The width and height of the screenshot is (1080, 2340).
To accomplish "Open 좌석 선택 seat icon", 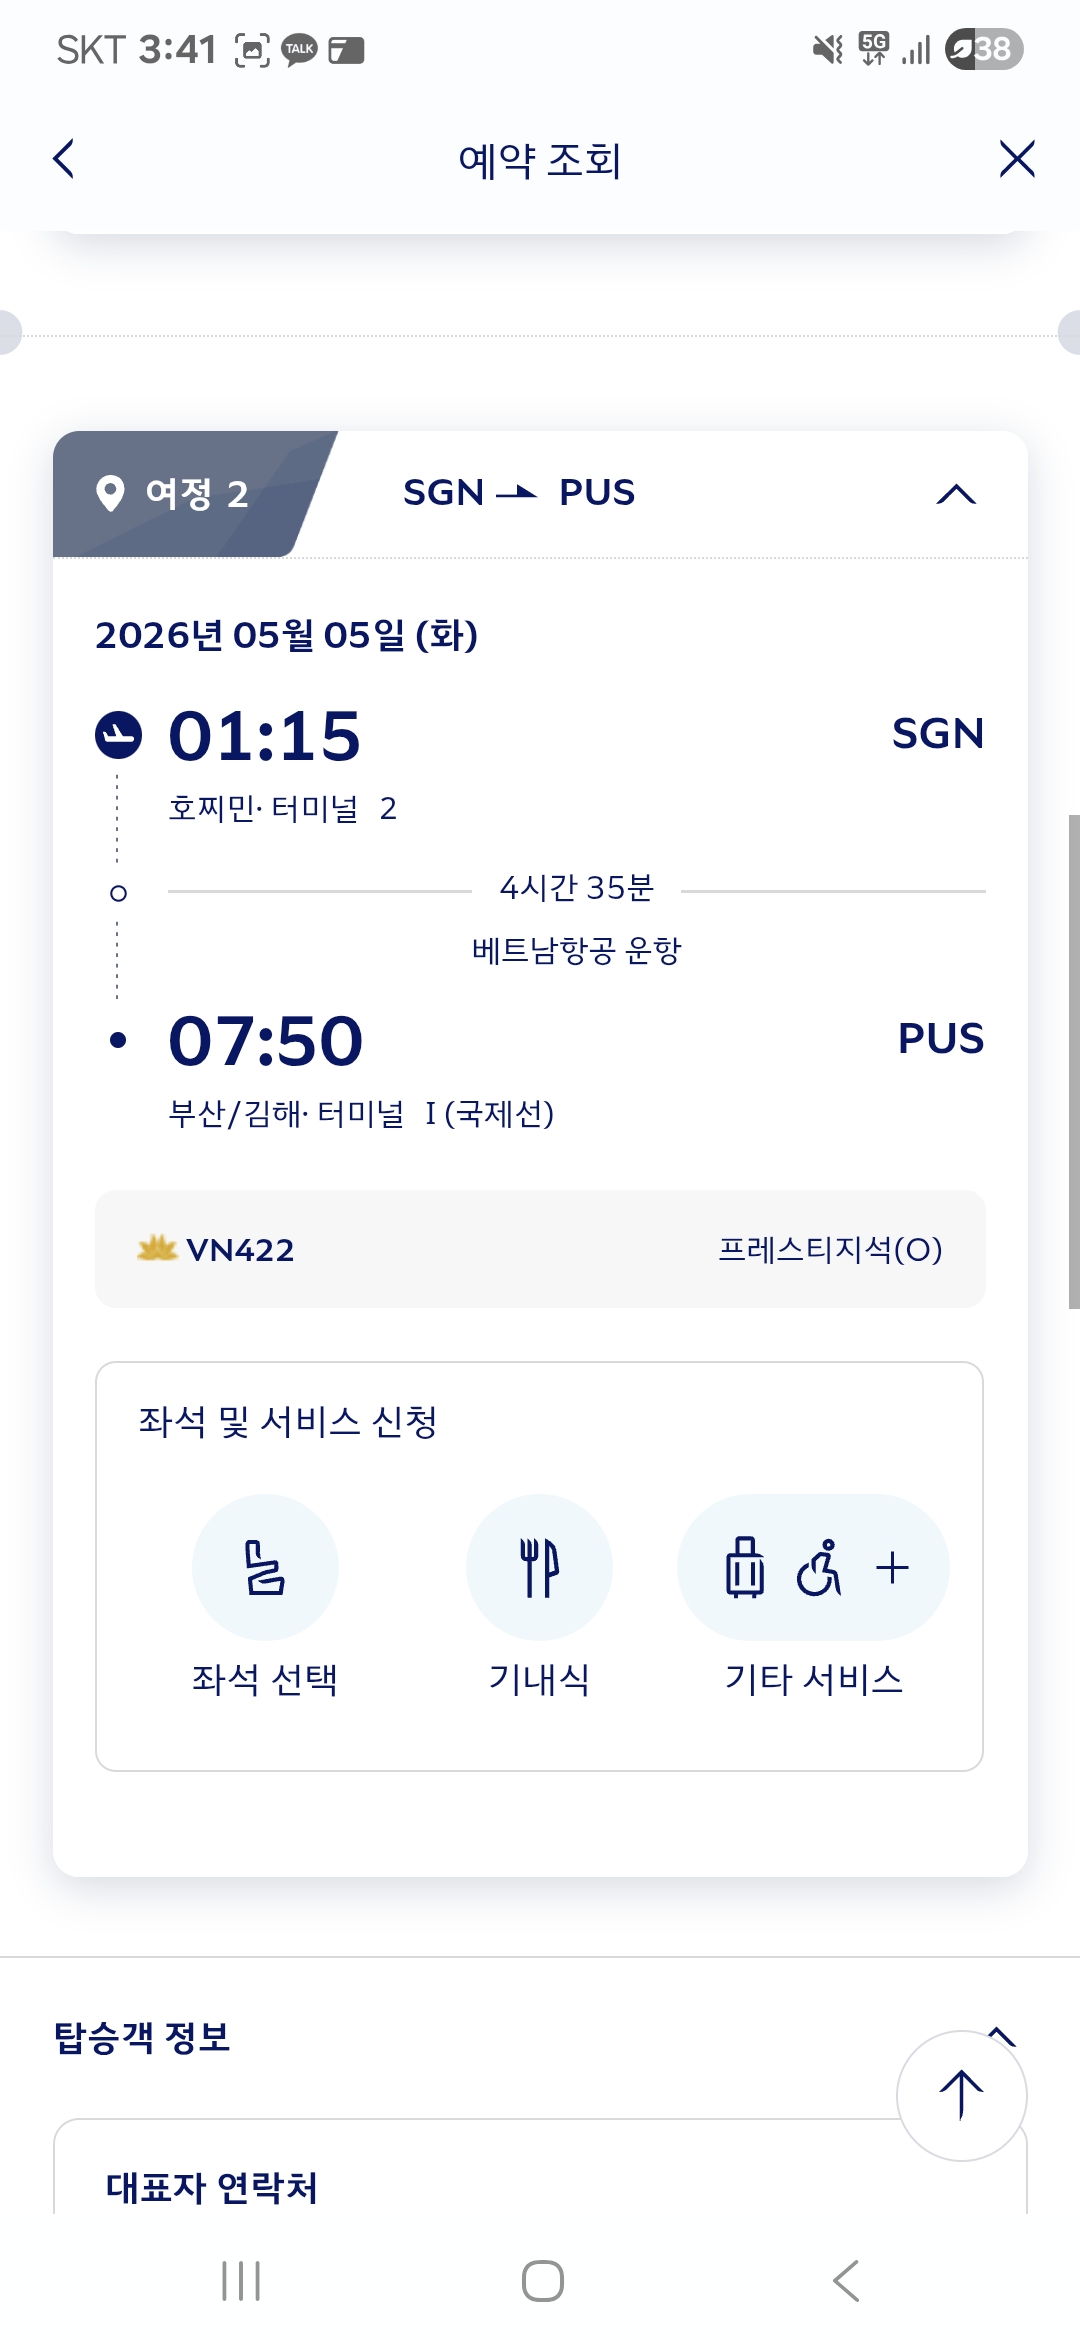I will pyautogui.click(x=265, y=1566).
